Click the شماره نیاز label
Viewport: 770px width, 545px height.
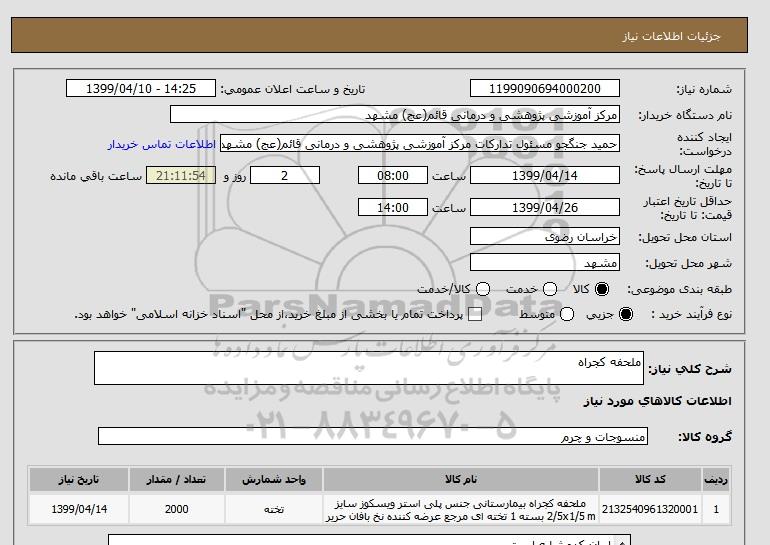pyautogui.click(x=704, y=89)
